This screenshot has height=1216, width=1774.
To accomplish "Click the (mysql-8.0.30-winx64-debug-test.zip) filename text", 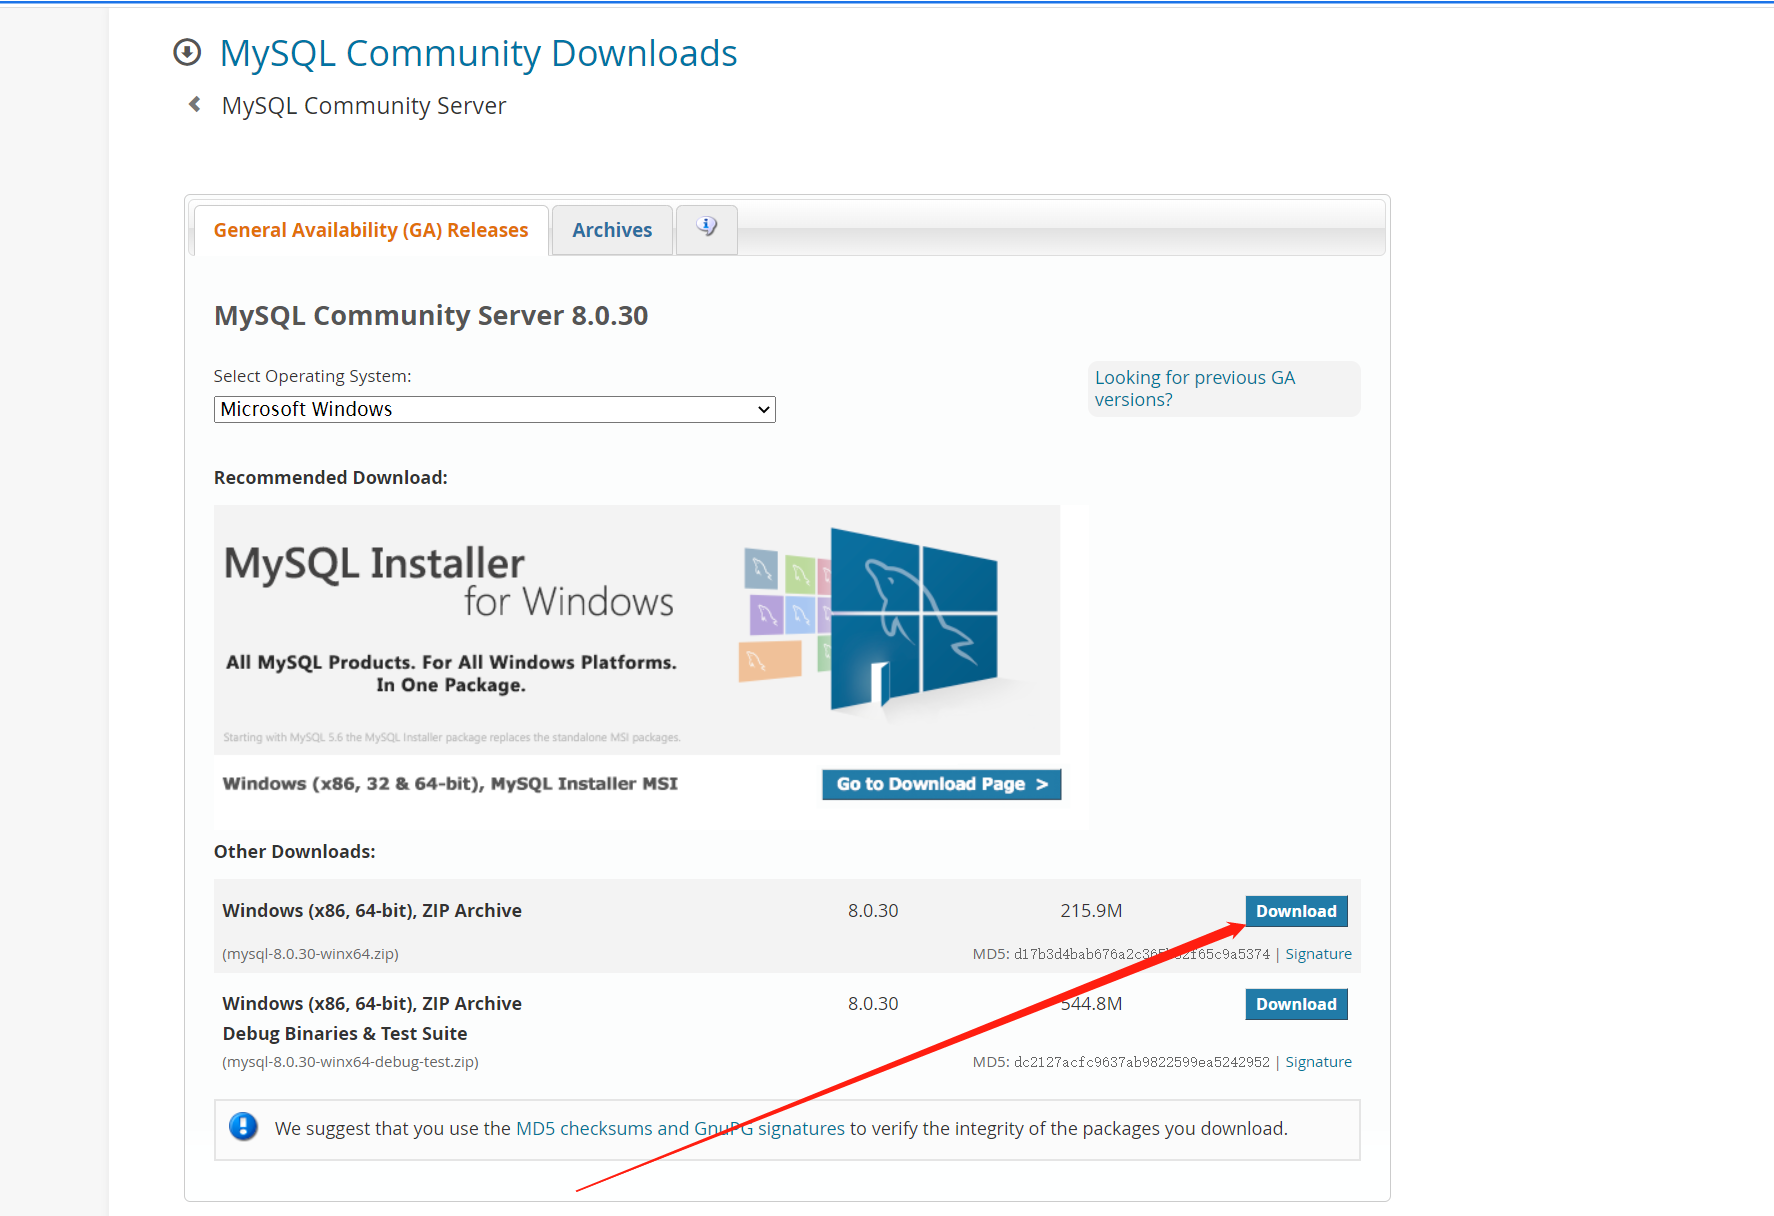I will tap(350, 1062).
